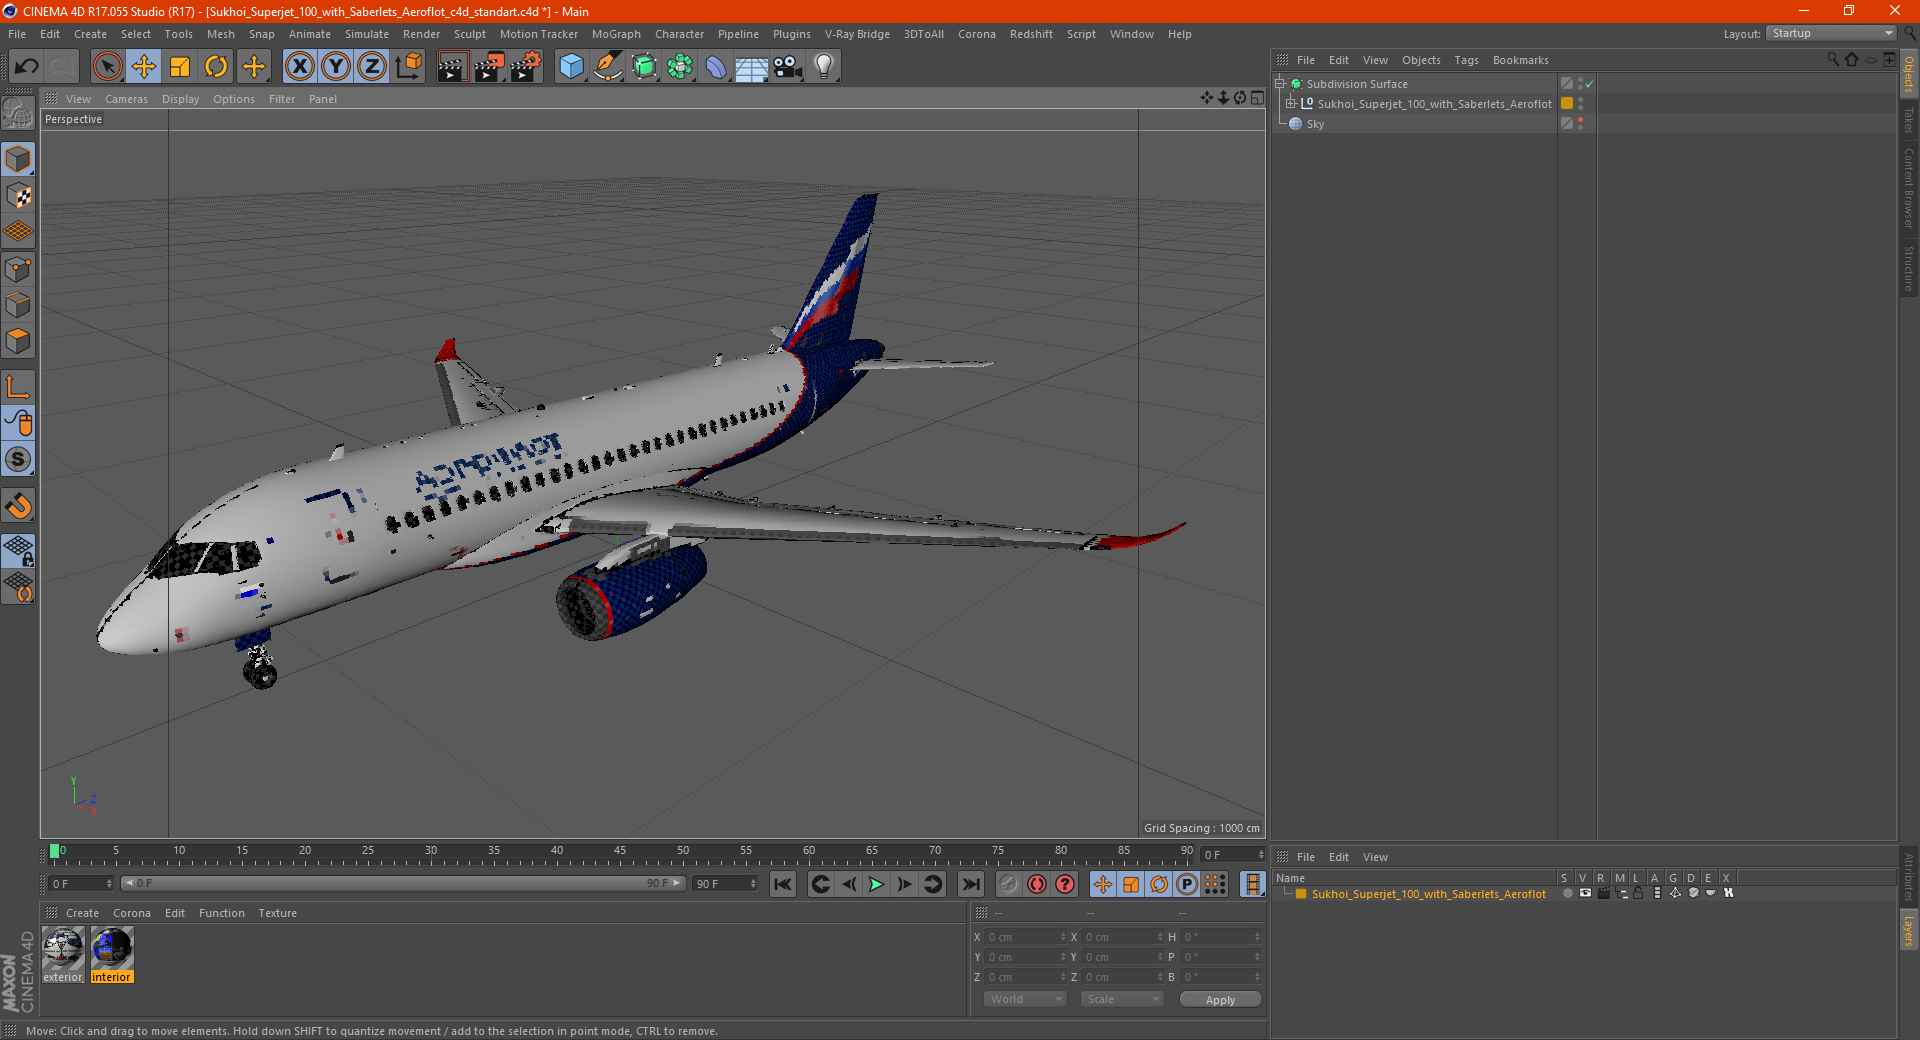
Task: Select the Scale tool
Action: pos(180,67)
